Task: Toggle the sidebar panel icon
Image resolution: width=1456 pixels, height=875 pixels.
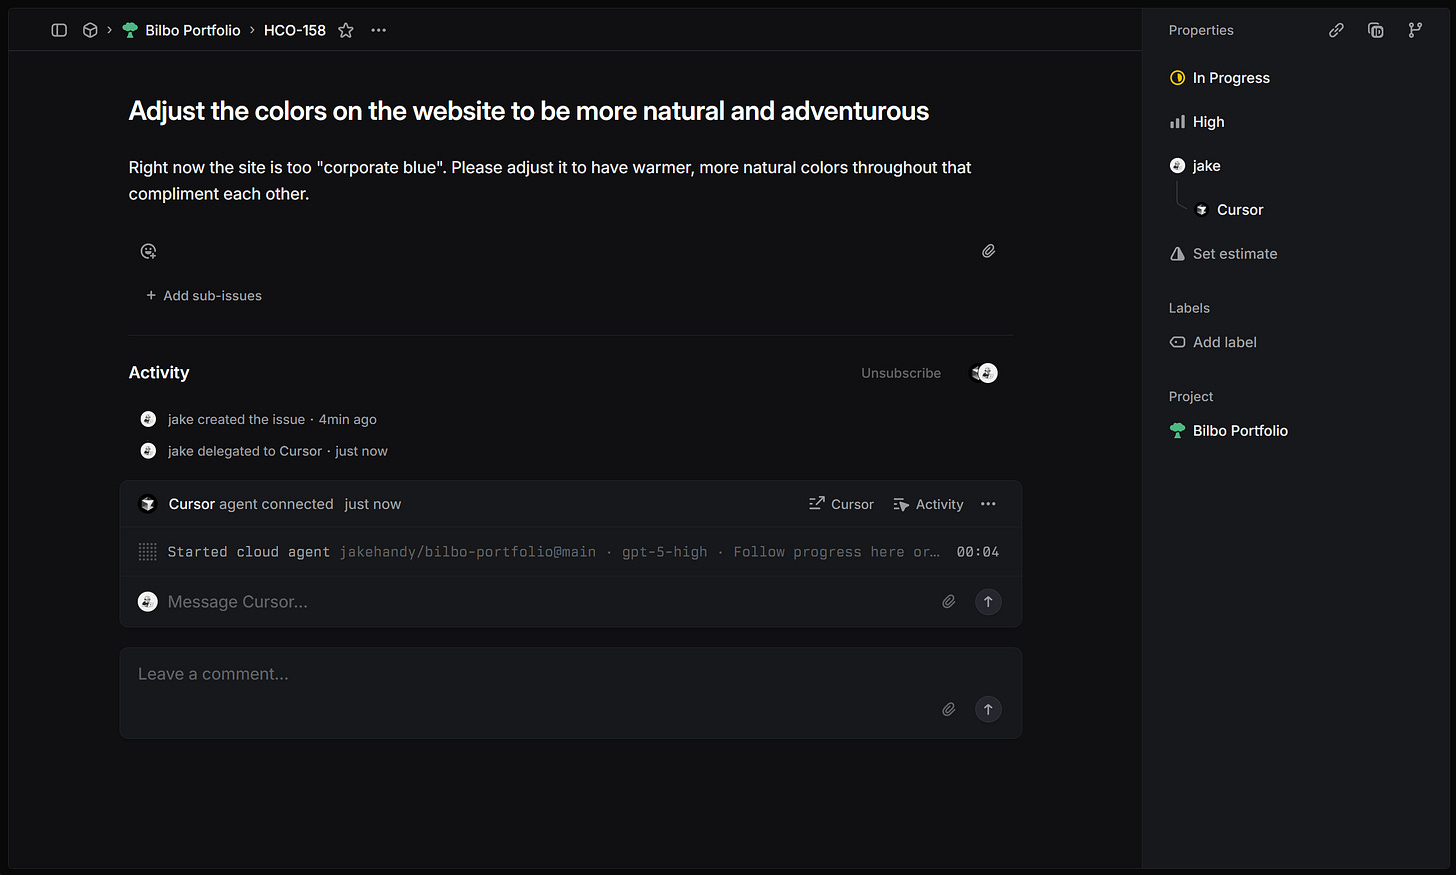Action: pos(59,30)
